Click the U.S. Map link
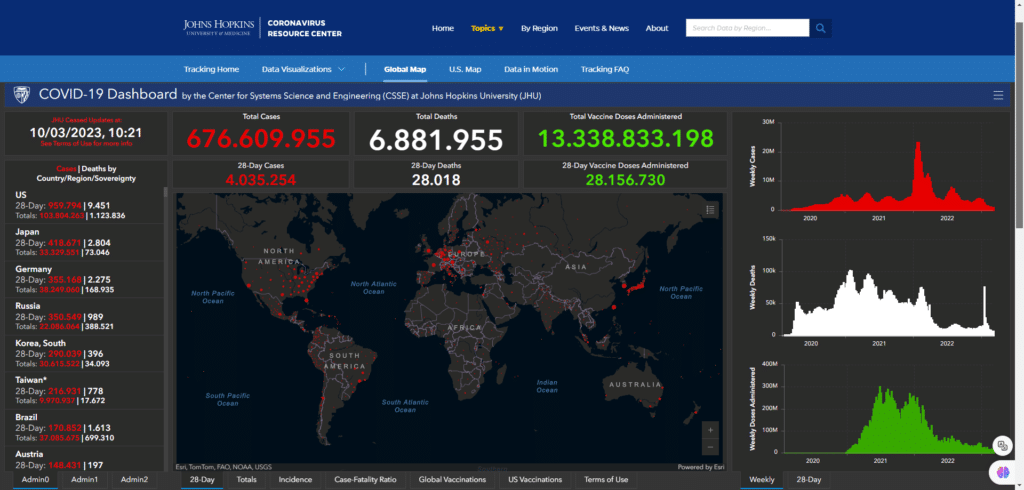This screenshot has height=490, width=1024. tap(465, 69)
